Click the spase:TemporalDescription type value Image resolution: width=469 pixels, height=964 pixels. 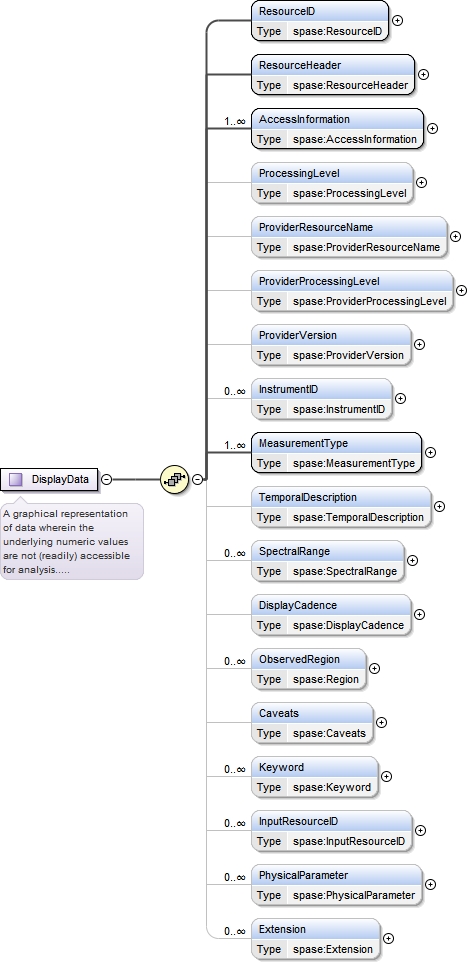(358, 518)
